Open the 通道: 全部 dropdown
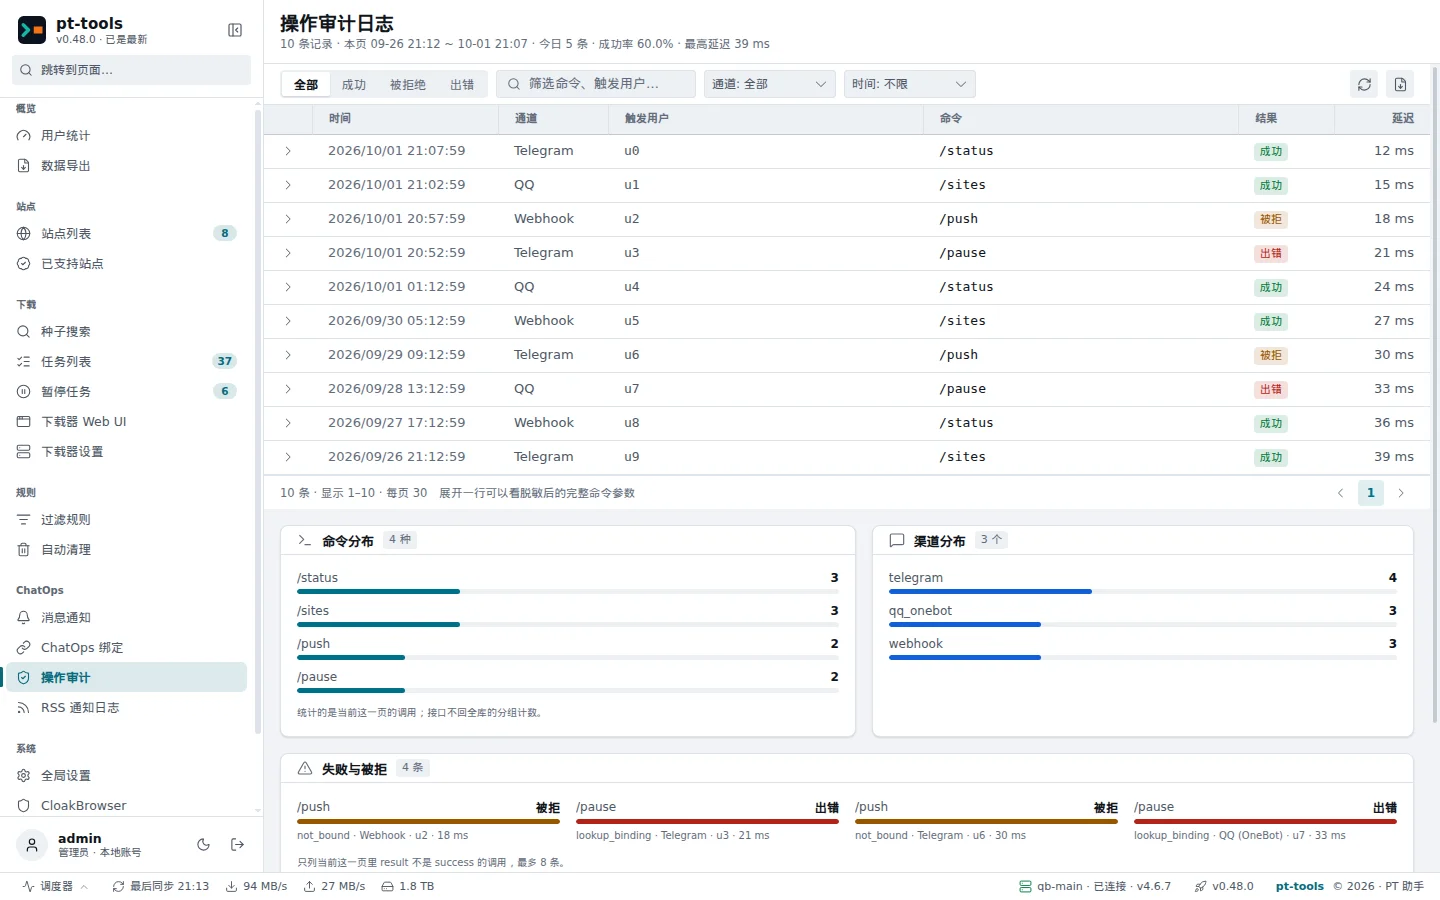This screenshot has width=1440, height=900. pos(769,84)
